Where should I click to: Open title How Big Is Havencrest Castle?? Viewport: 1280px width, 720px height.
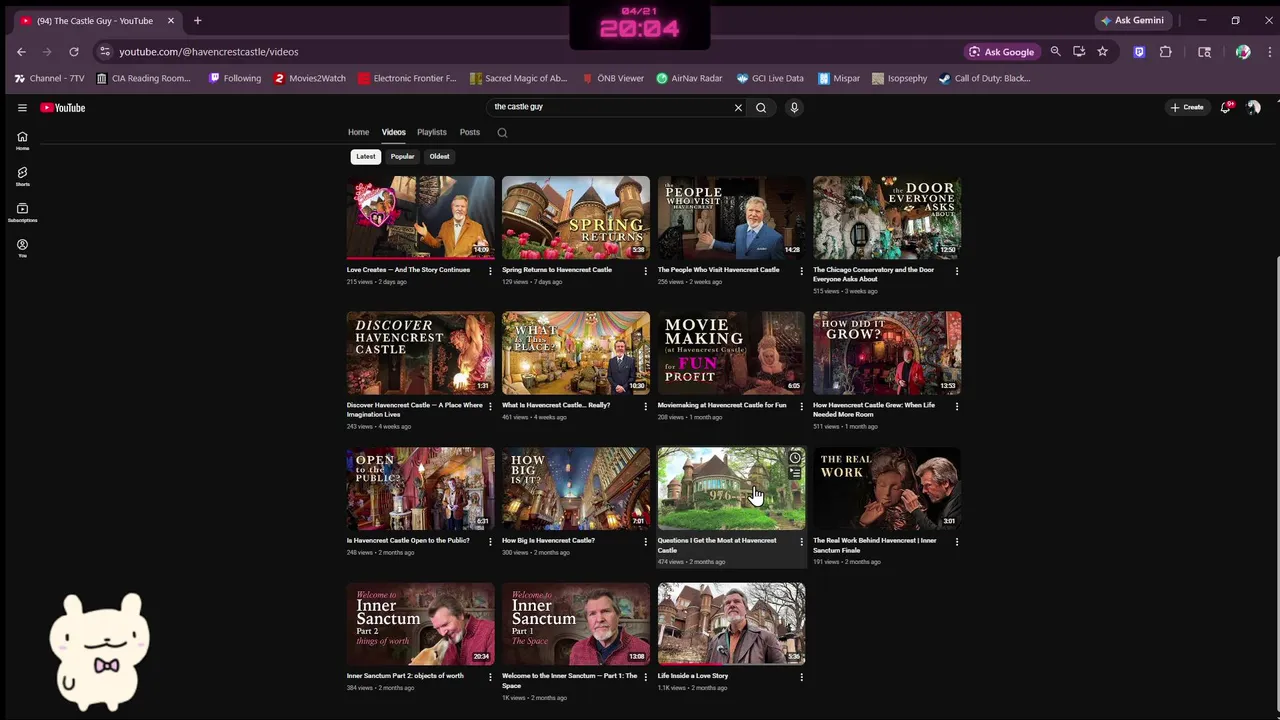(548, 541)
